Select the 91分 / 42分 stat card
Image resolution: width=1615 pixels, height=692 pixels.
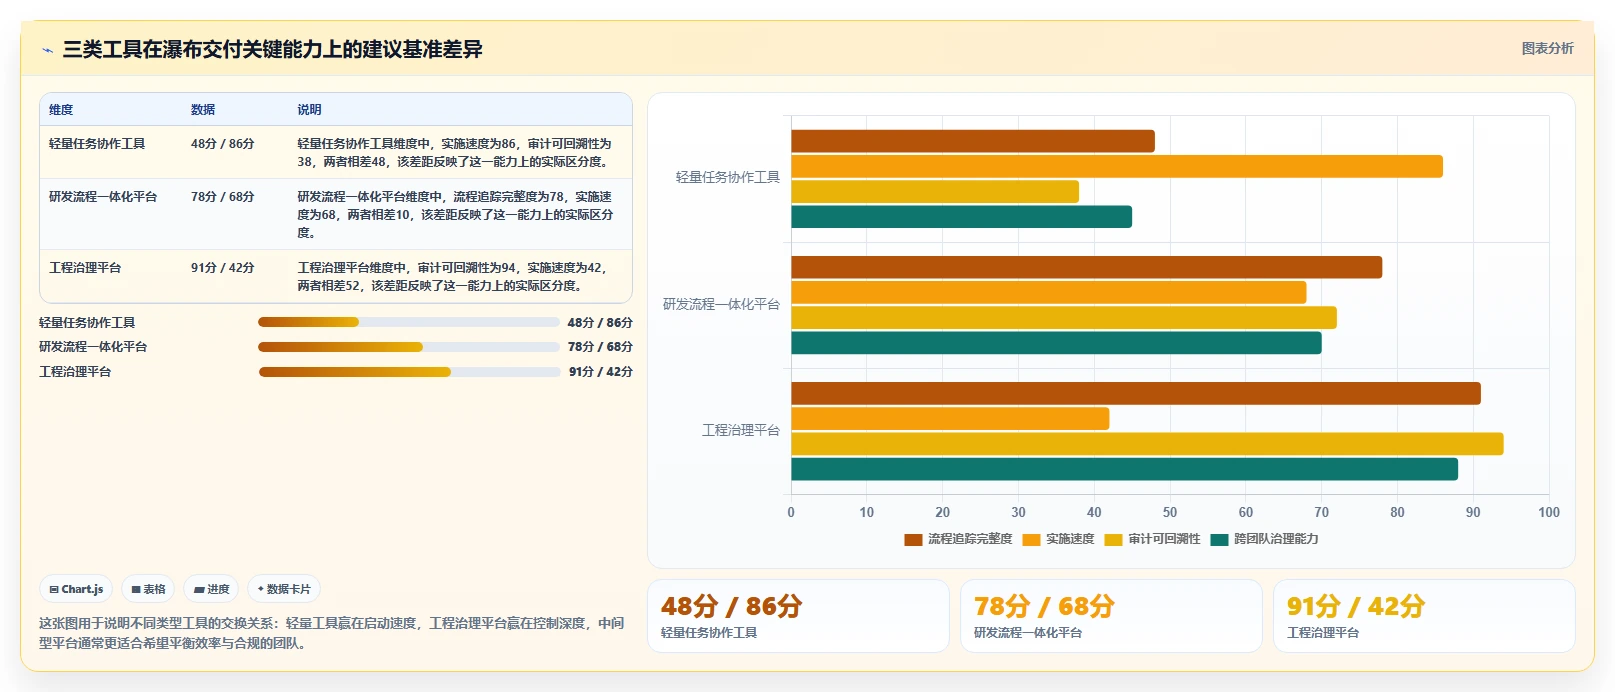tap(1424, 616)
